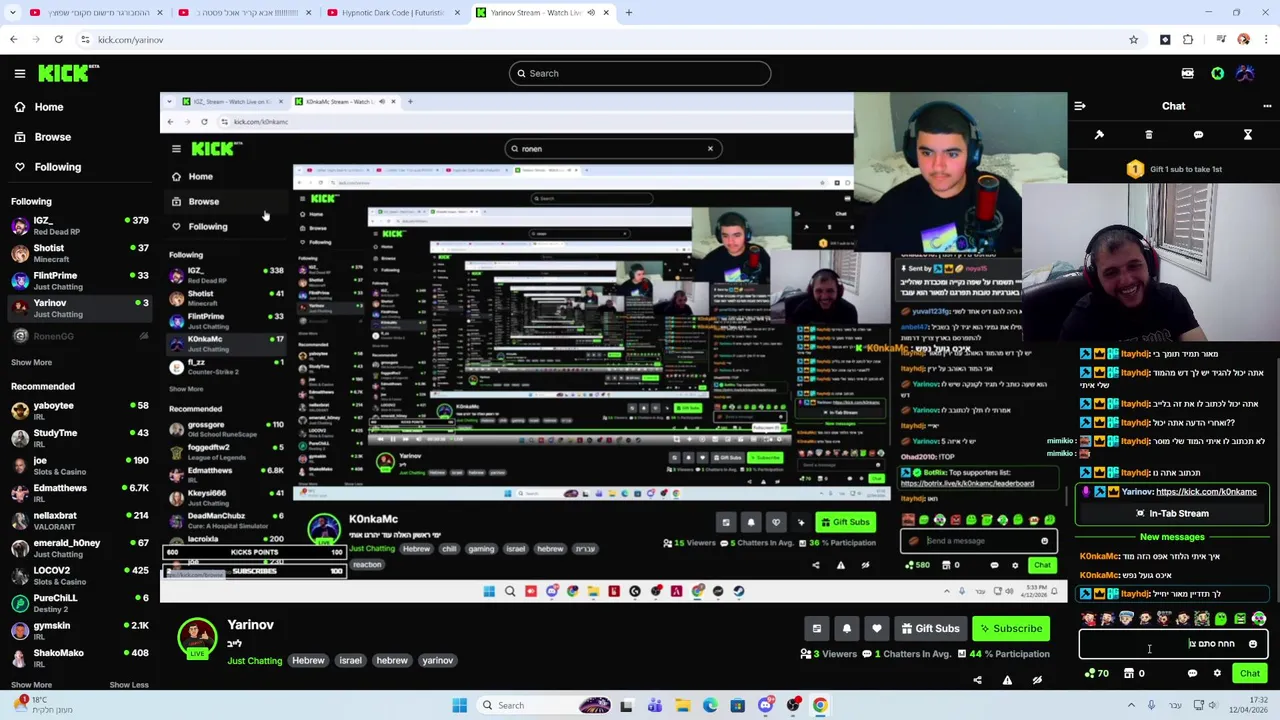
Task: Open the Kick hamburger sidebar menu
Action: [20, 73]
